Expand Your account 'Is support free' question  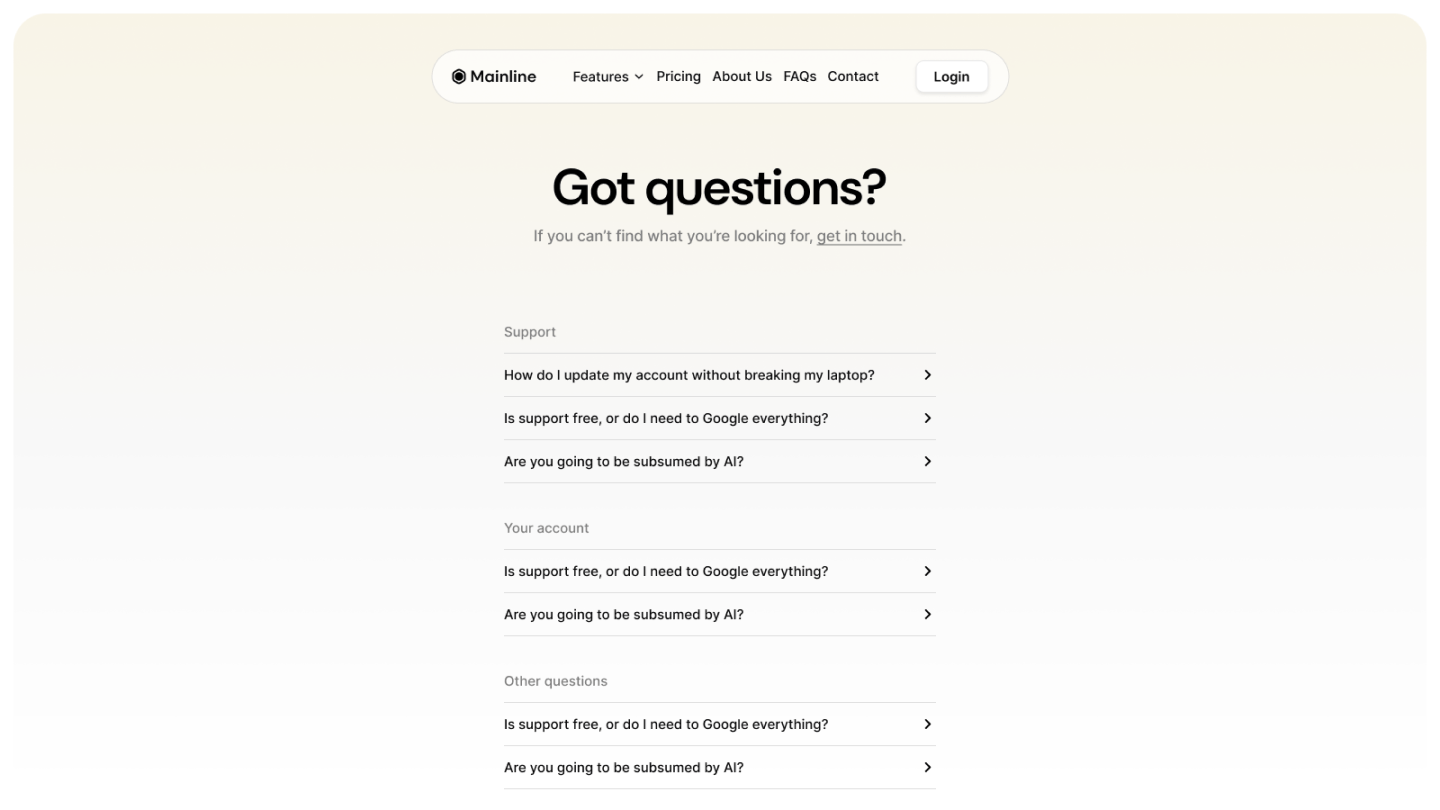pos(720,571)
